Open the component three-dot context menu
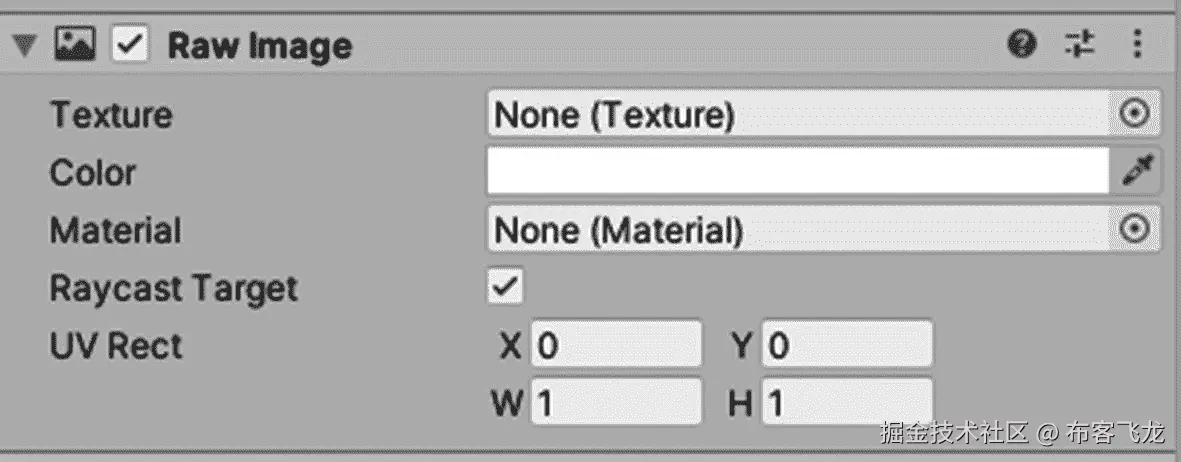 [1136, 44]
